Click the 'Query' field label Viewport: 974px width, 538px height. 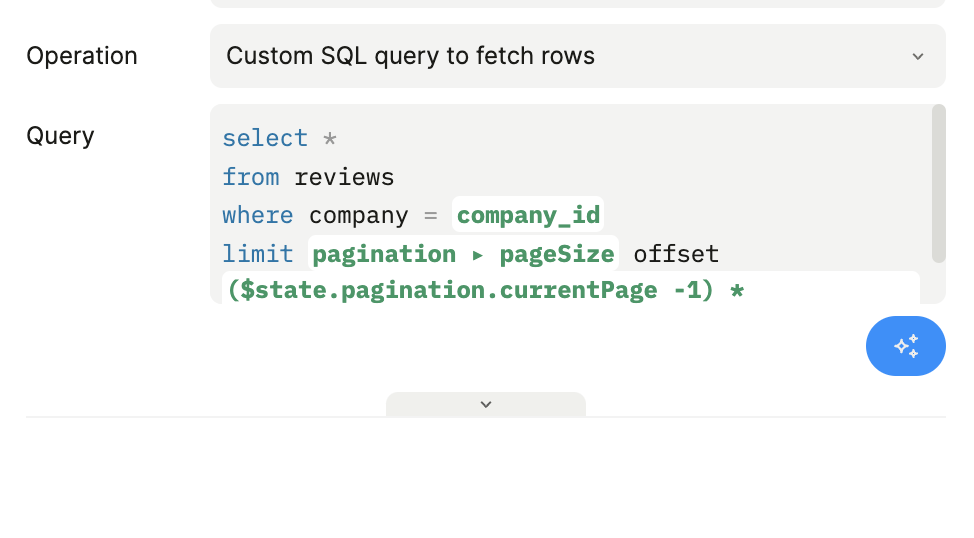tap(60, 136)
